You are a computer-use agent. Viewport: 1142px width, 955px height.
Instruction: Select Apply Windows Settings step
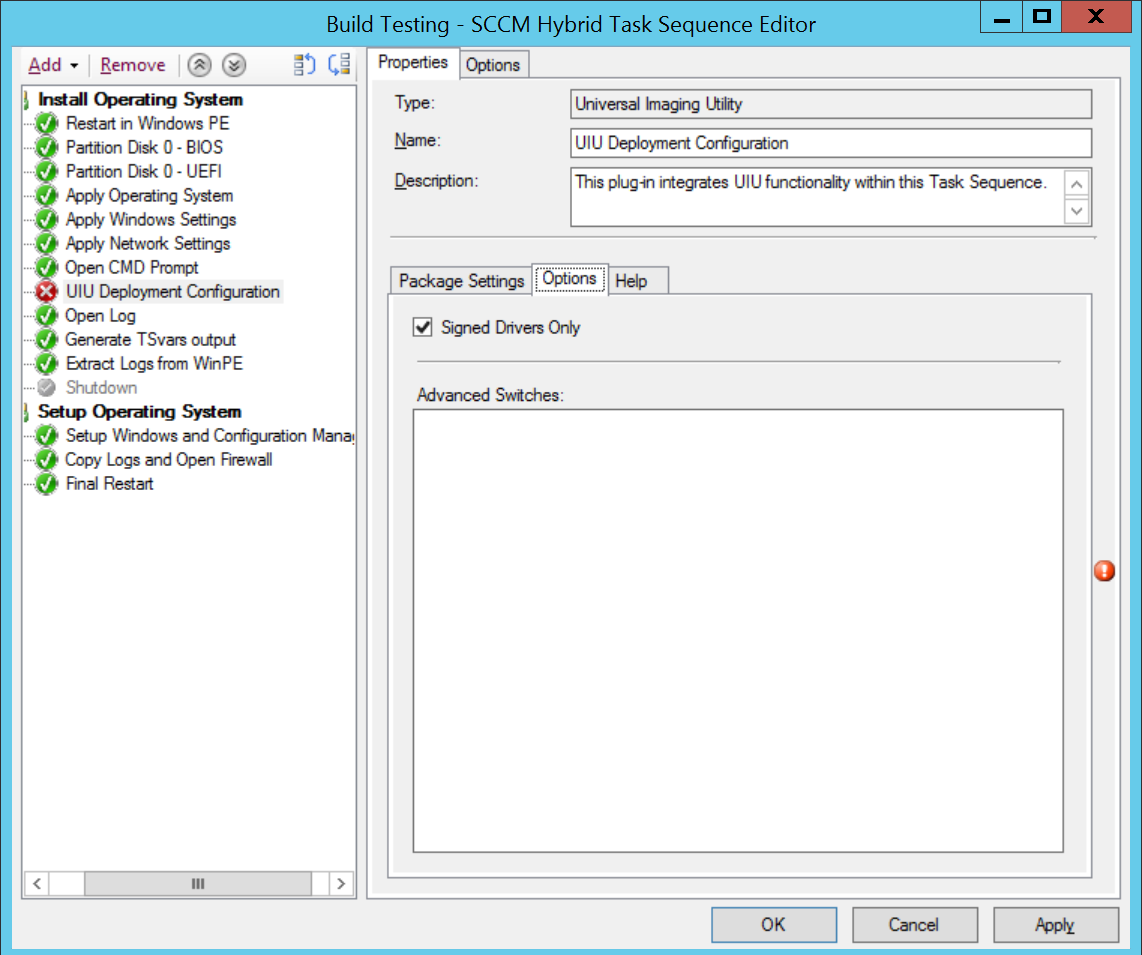[x=151, y=219]
